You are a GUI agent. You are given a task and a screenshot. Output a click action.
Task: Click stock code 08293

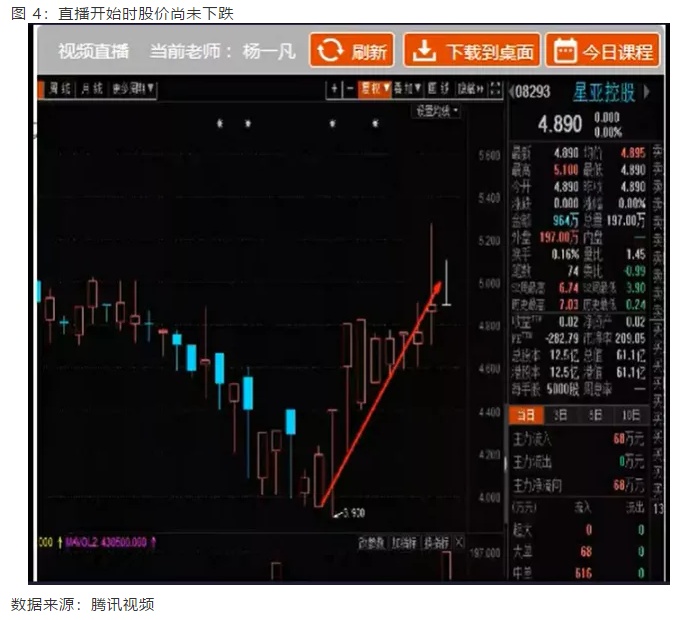pos(533,92)
